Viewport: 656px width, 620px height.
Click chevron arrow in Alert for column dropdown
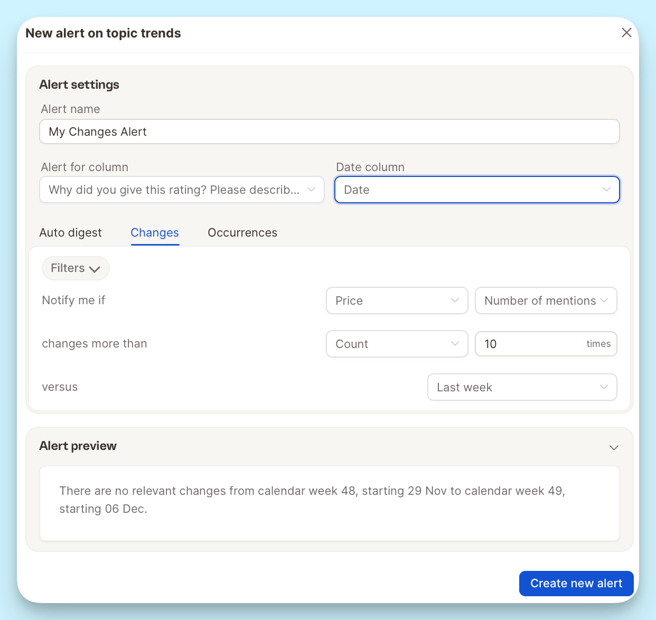[311, 190]
